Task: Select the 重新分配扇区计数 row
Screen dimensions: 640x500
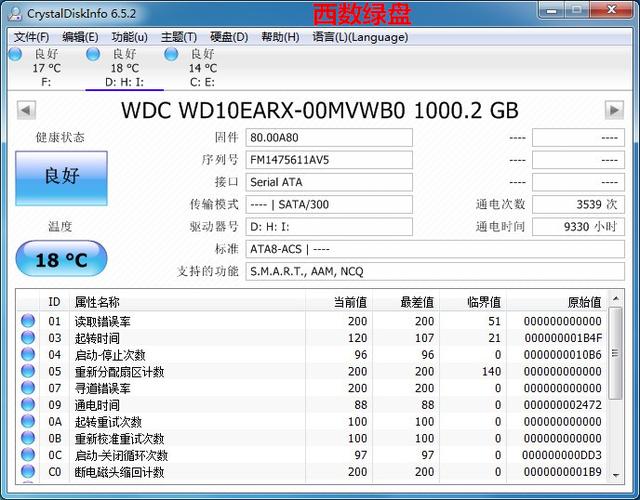Action: (x=312, y=371)
